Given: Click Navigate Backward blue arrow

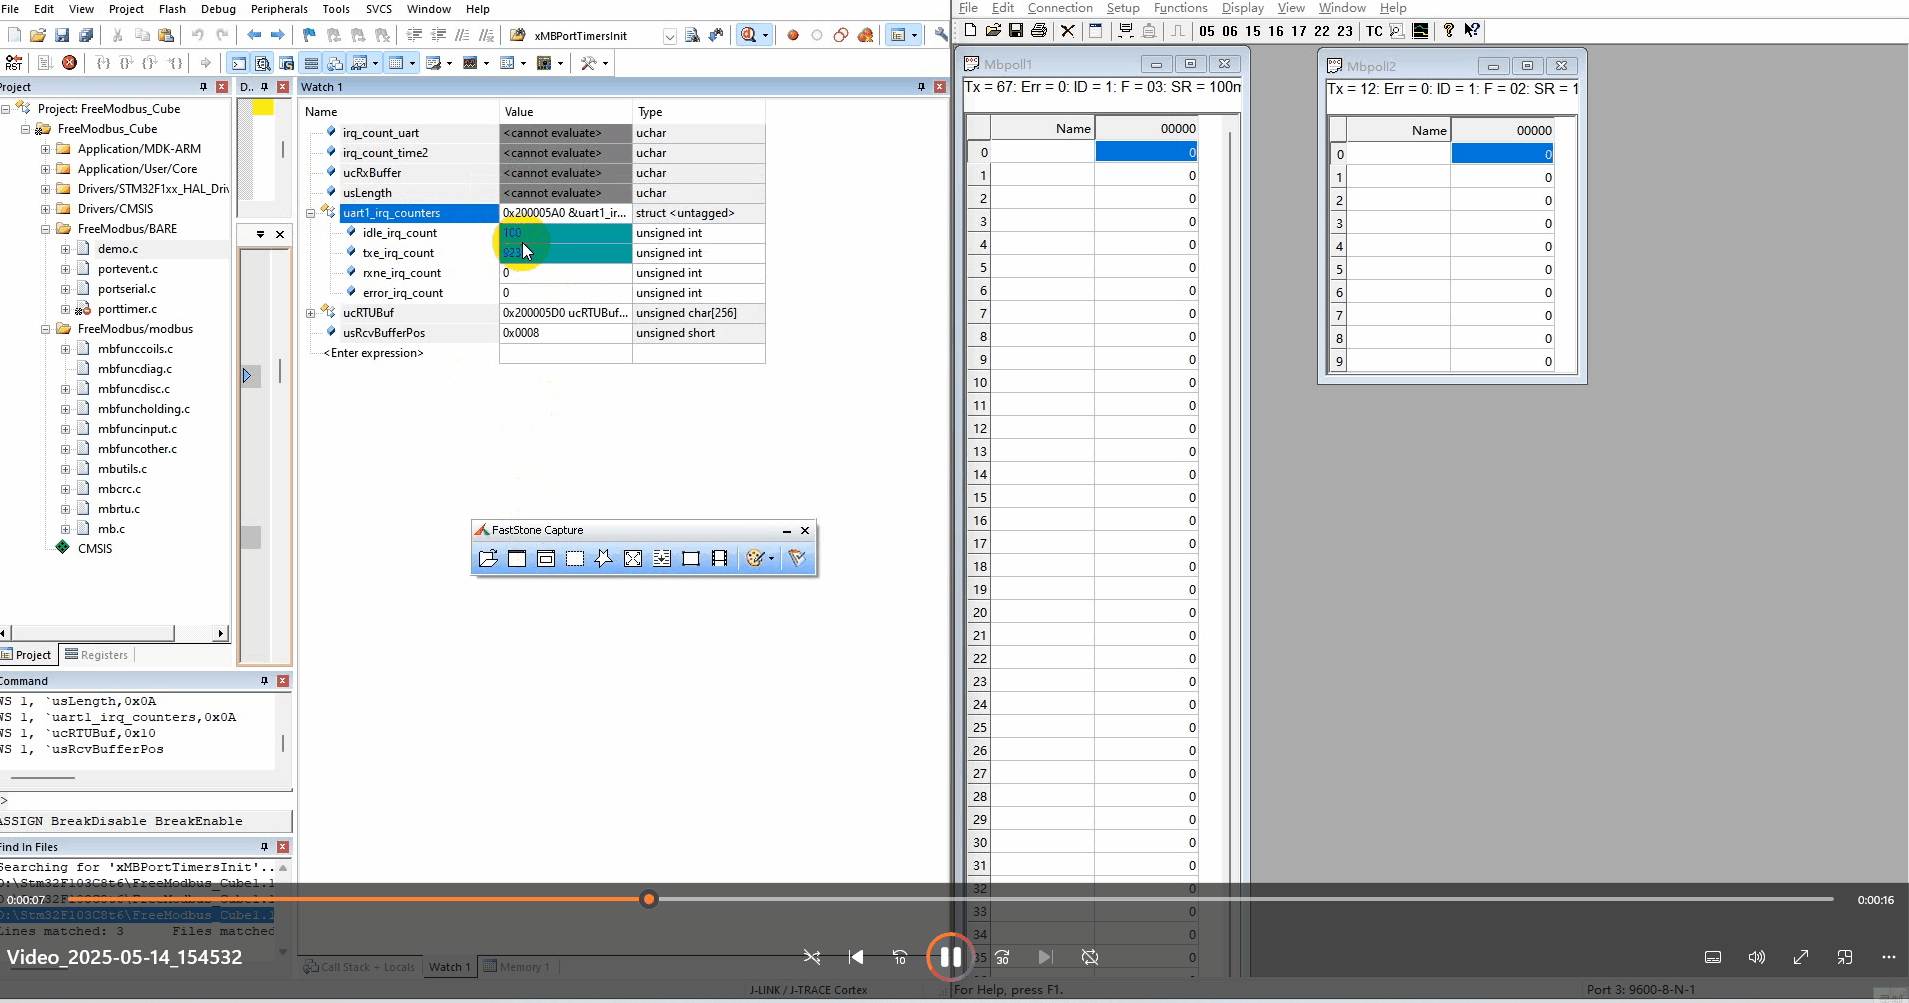Looking at the screenshot, I should click(254, 35).
